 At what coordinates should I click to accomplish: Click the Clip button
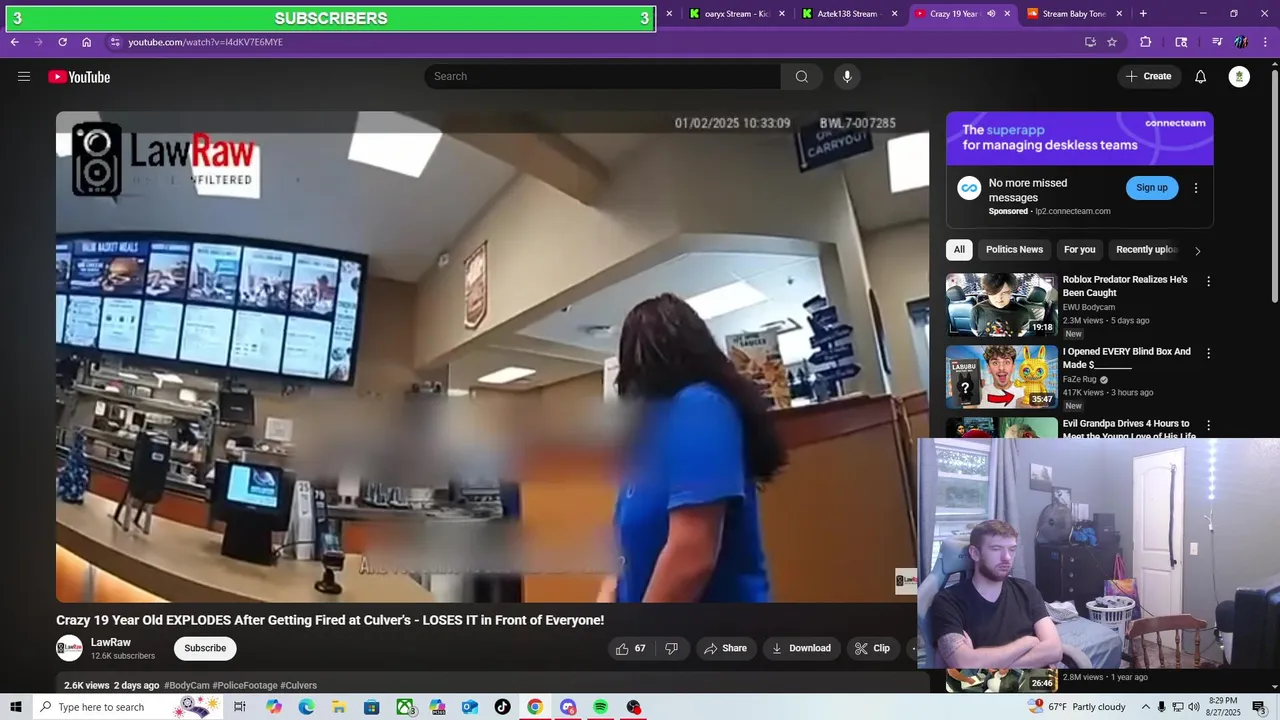click(x=872, y=648)
